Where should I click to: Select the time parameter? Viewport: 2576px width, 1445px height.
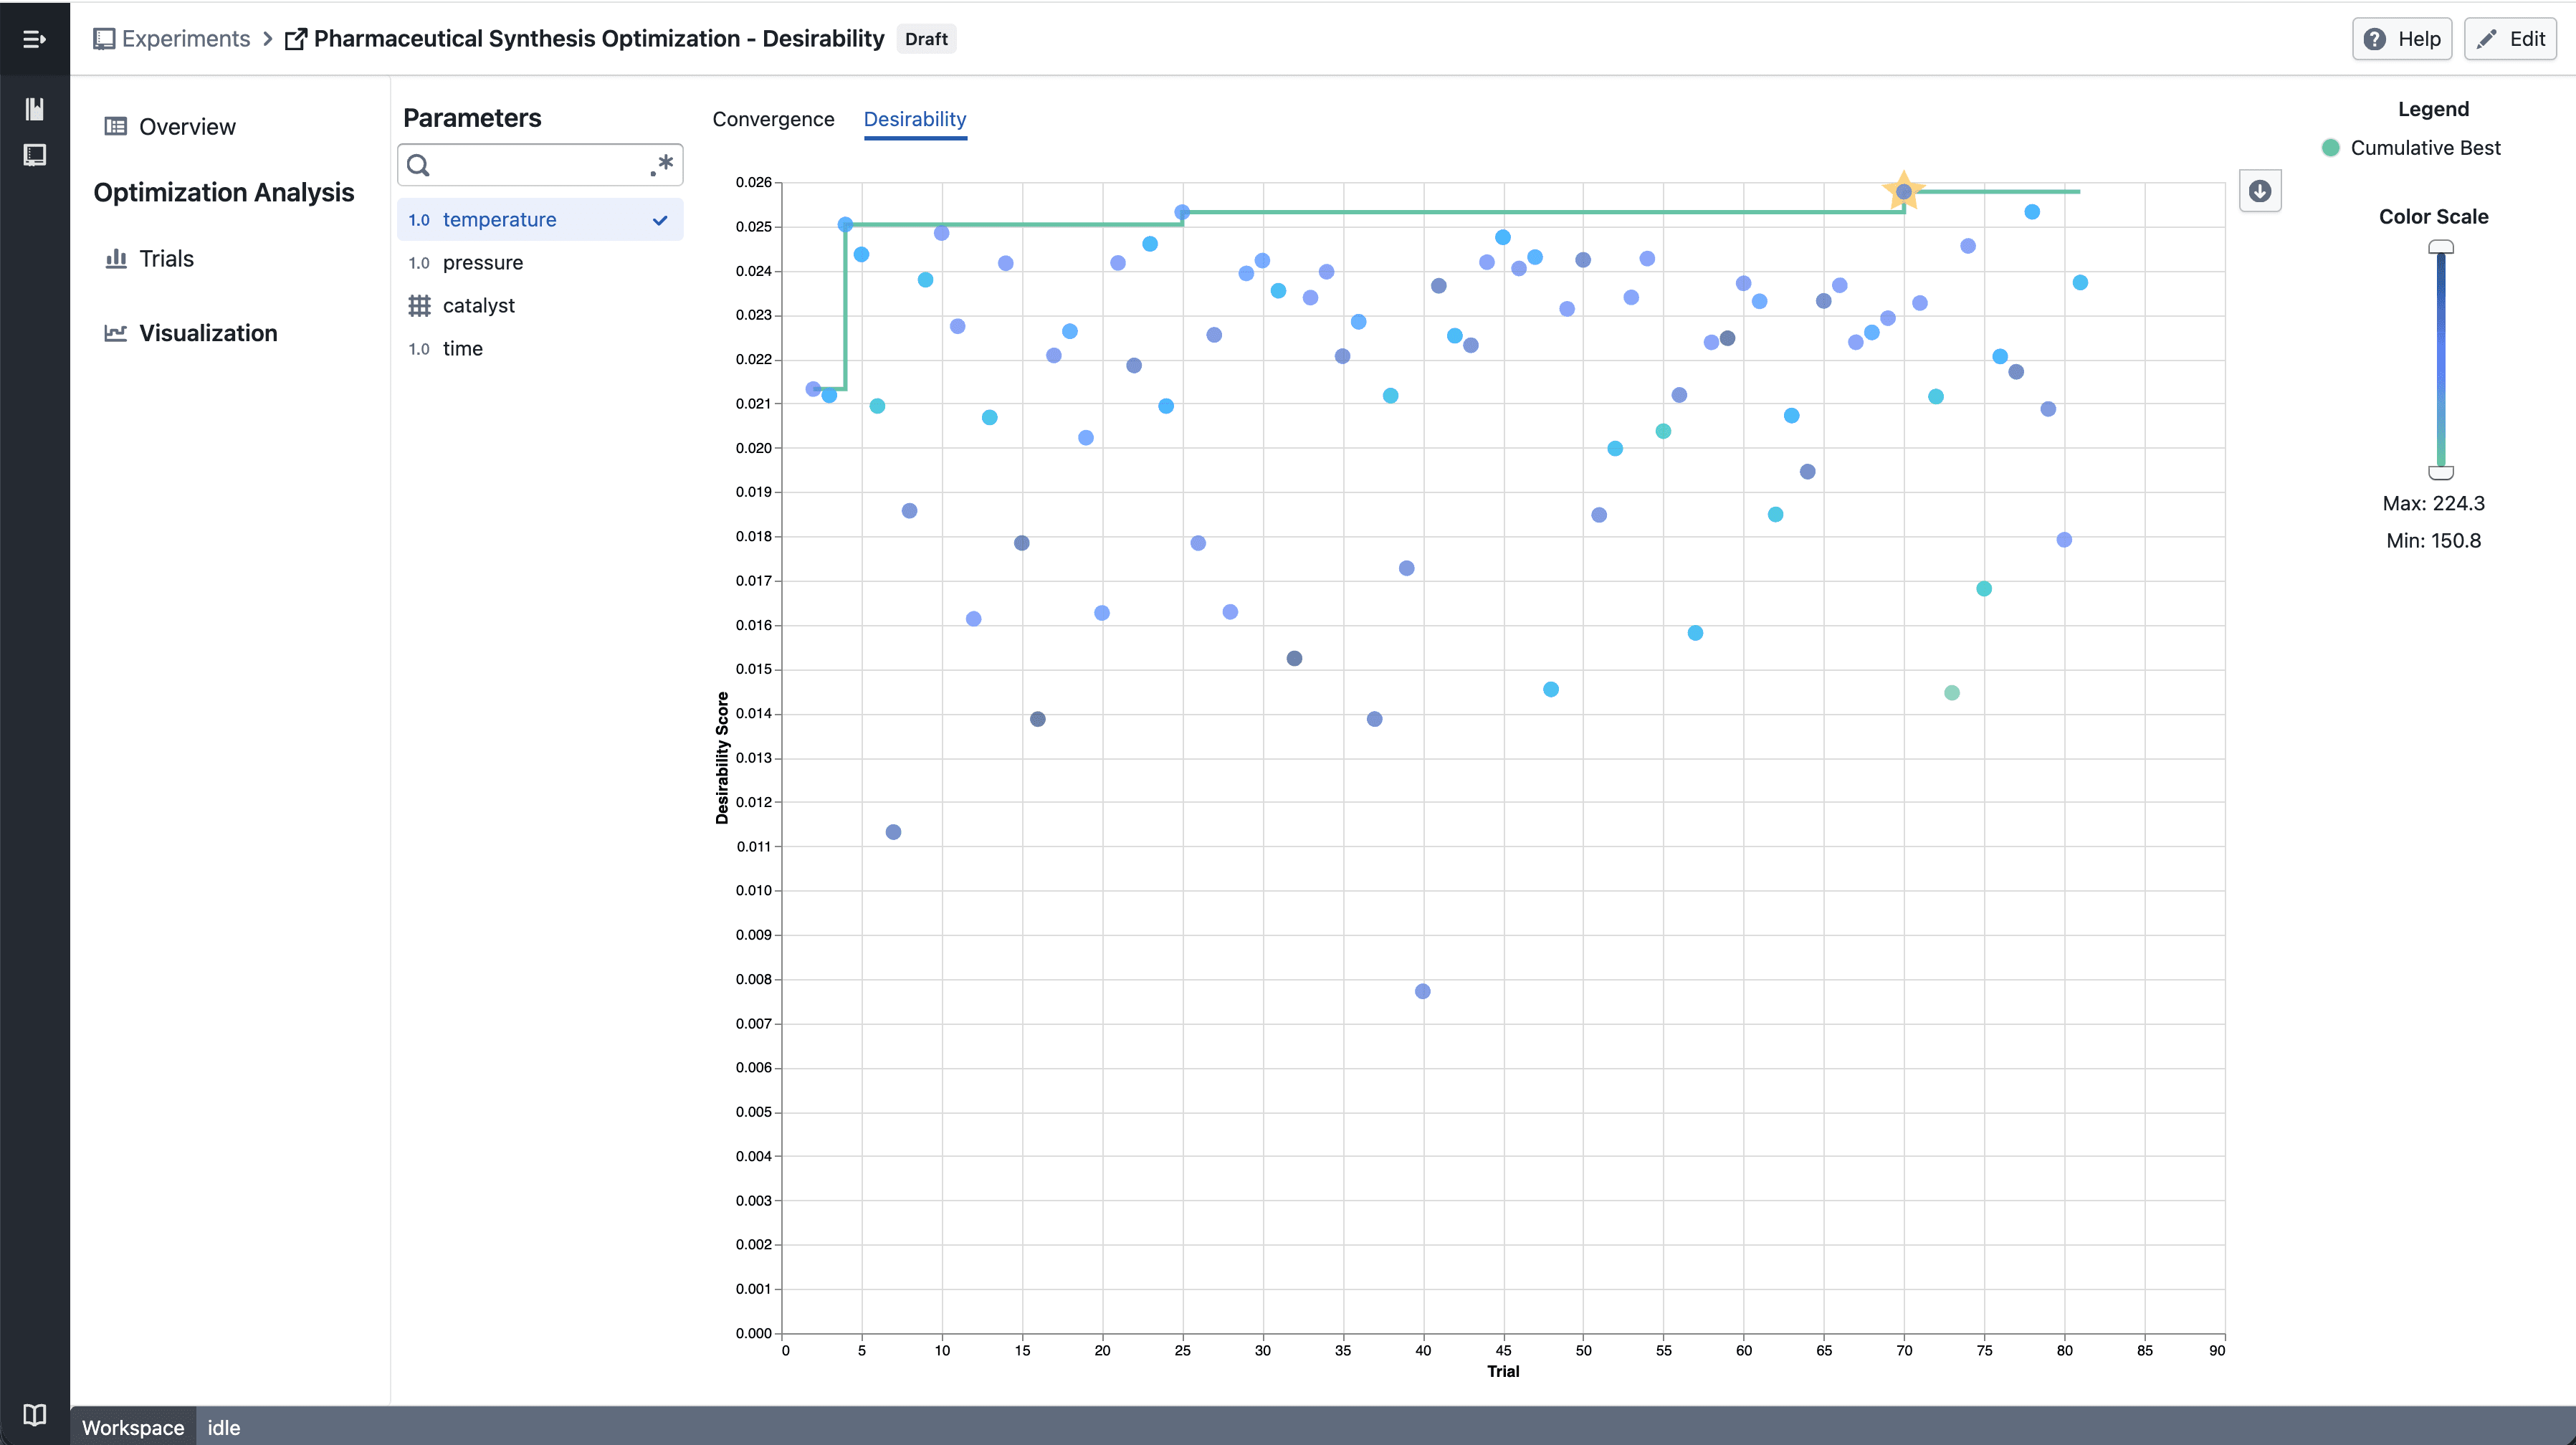(540, 349)
